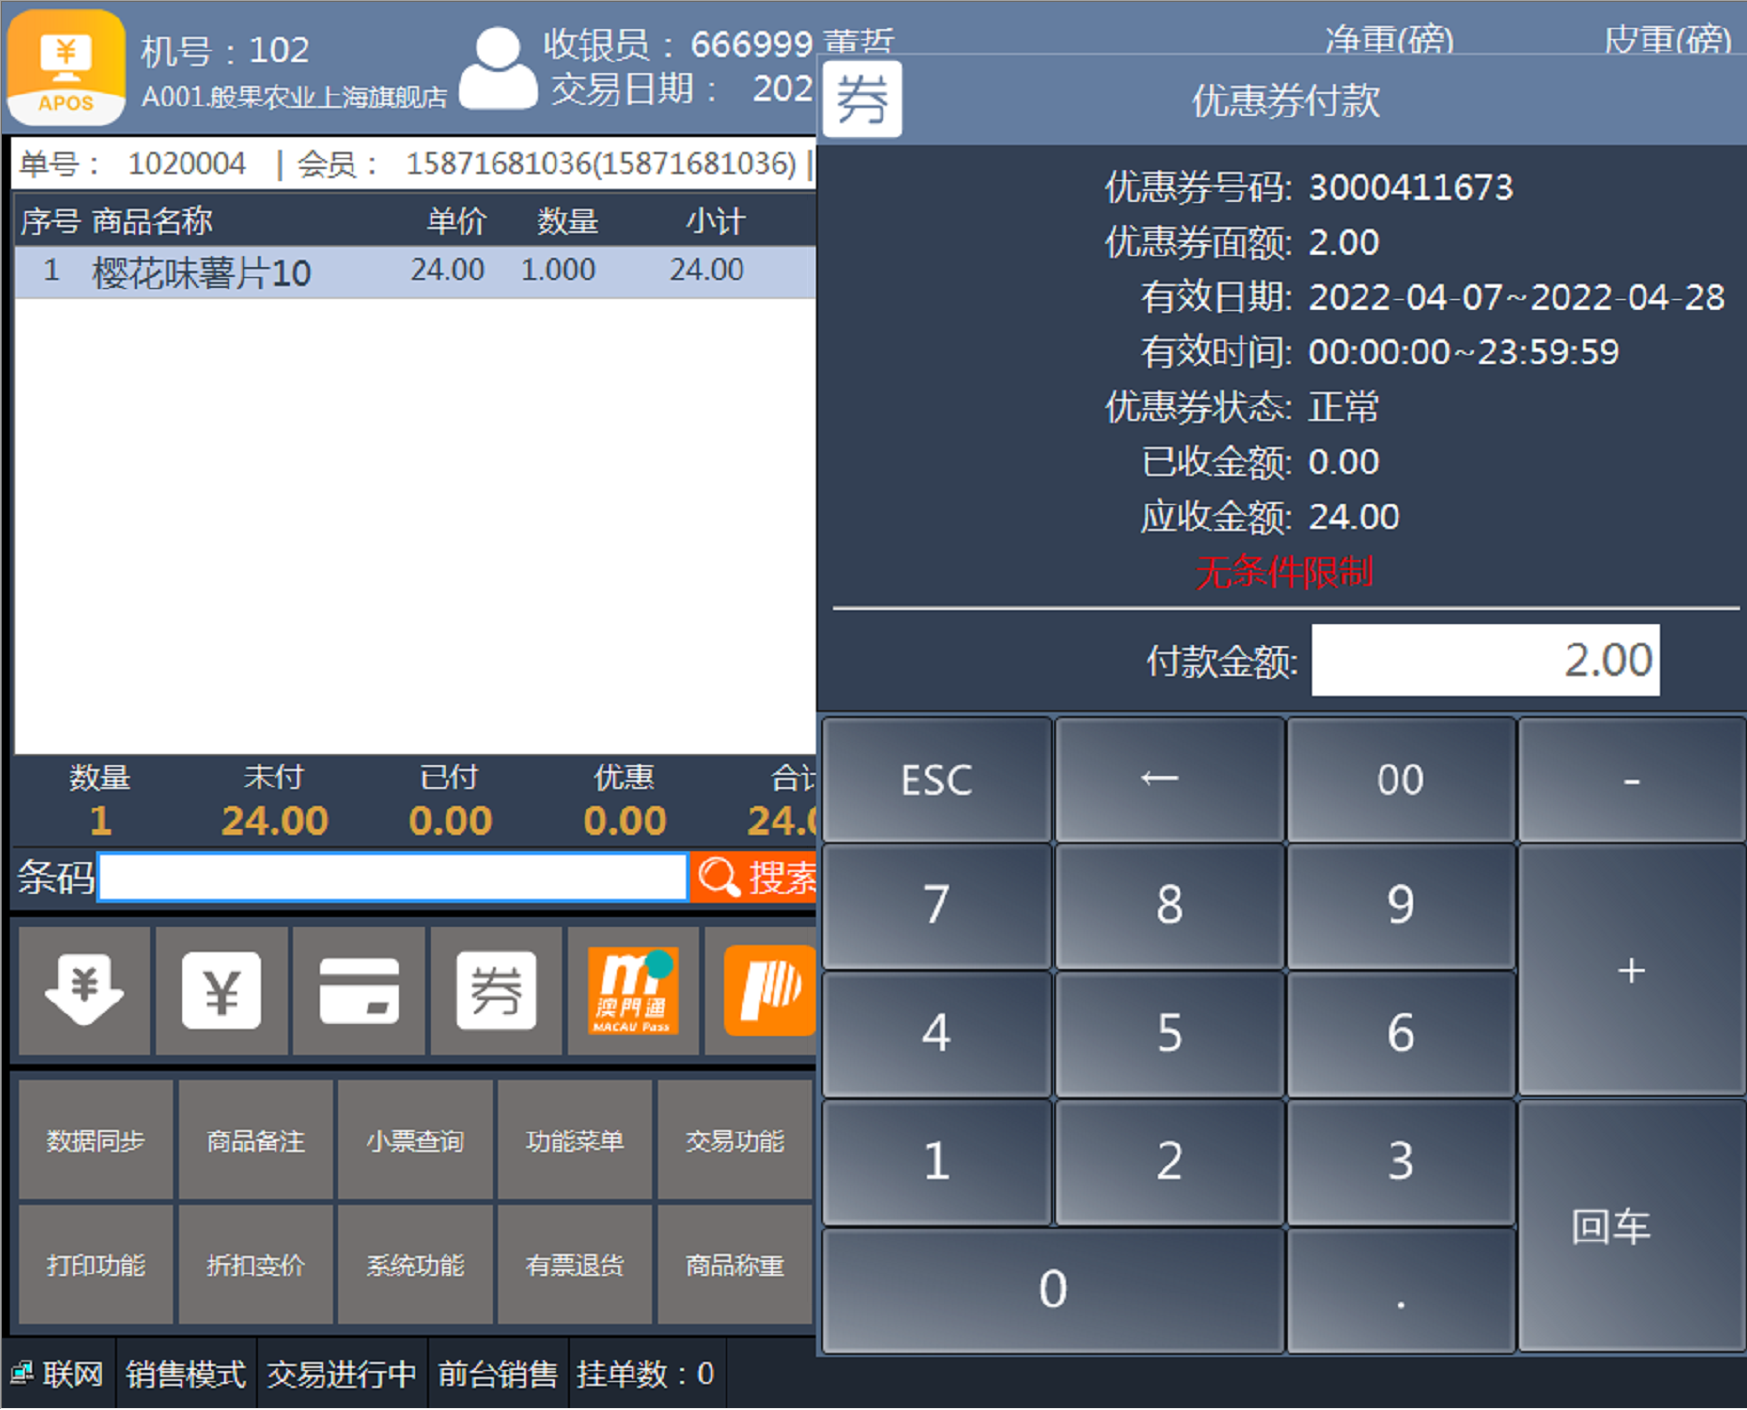Select item row 樱花味薯片10
The width and height of the screenshot is (1747, 1410).
[x=415, y=271]
